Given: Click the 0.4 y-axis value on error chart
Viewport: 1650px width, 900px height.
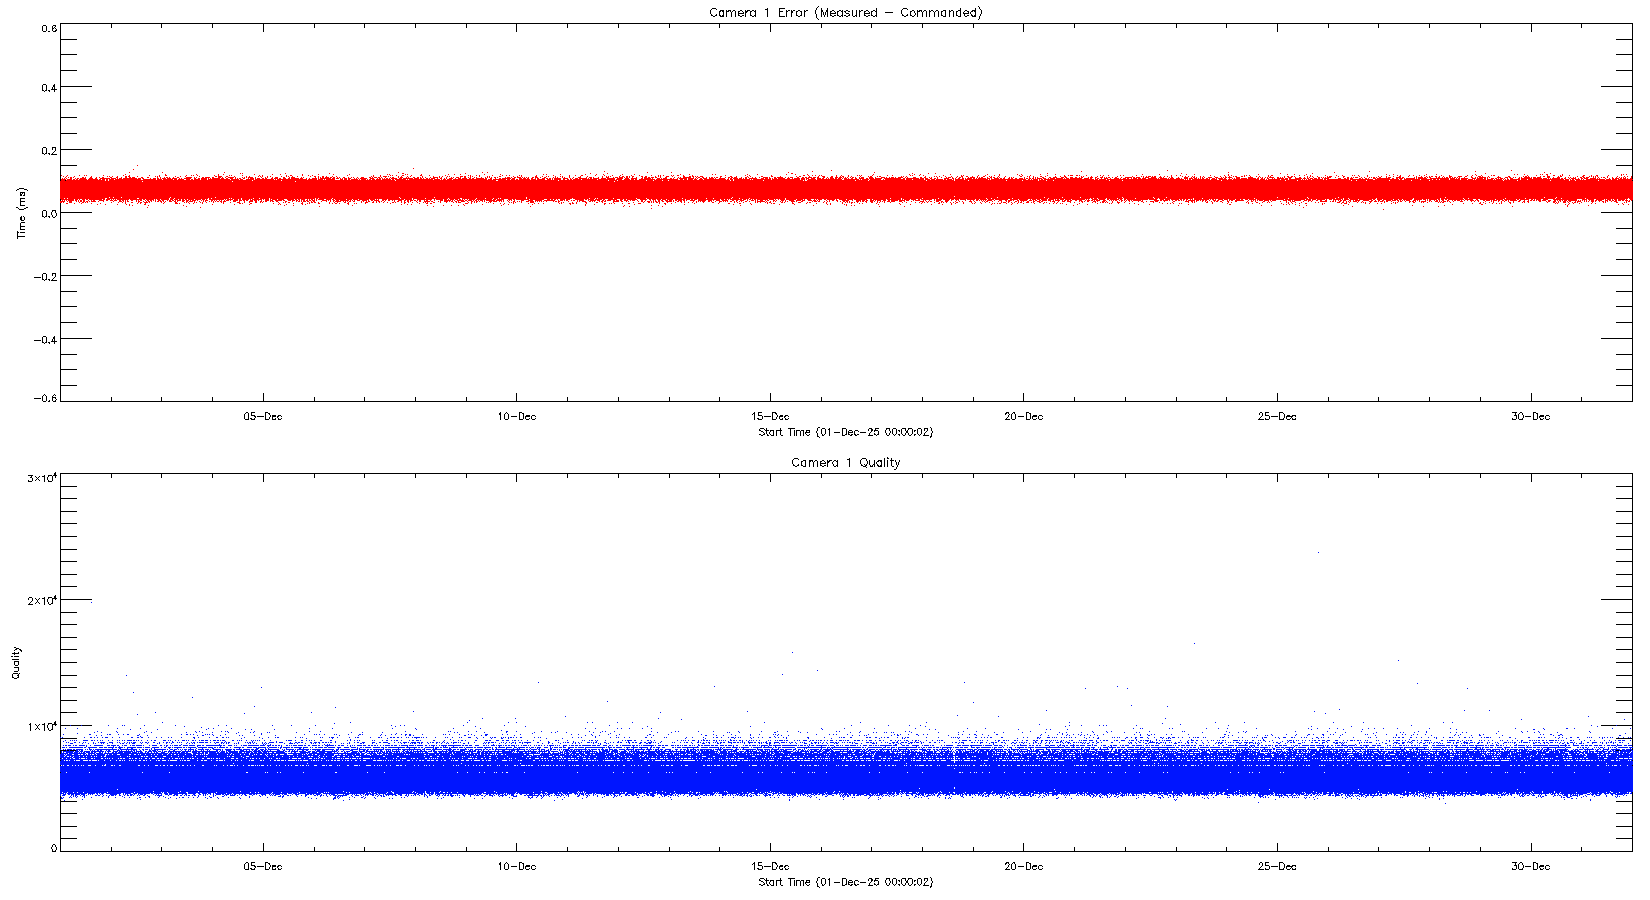Looking at the screenshot, I should pyautogui.click(x=48, y=88).
